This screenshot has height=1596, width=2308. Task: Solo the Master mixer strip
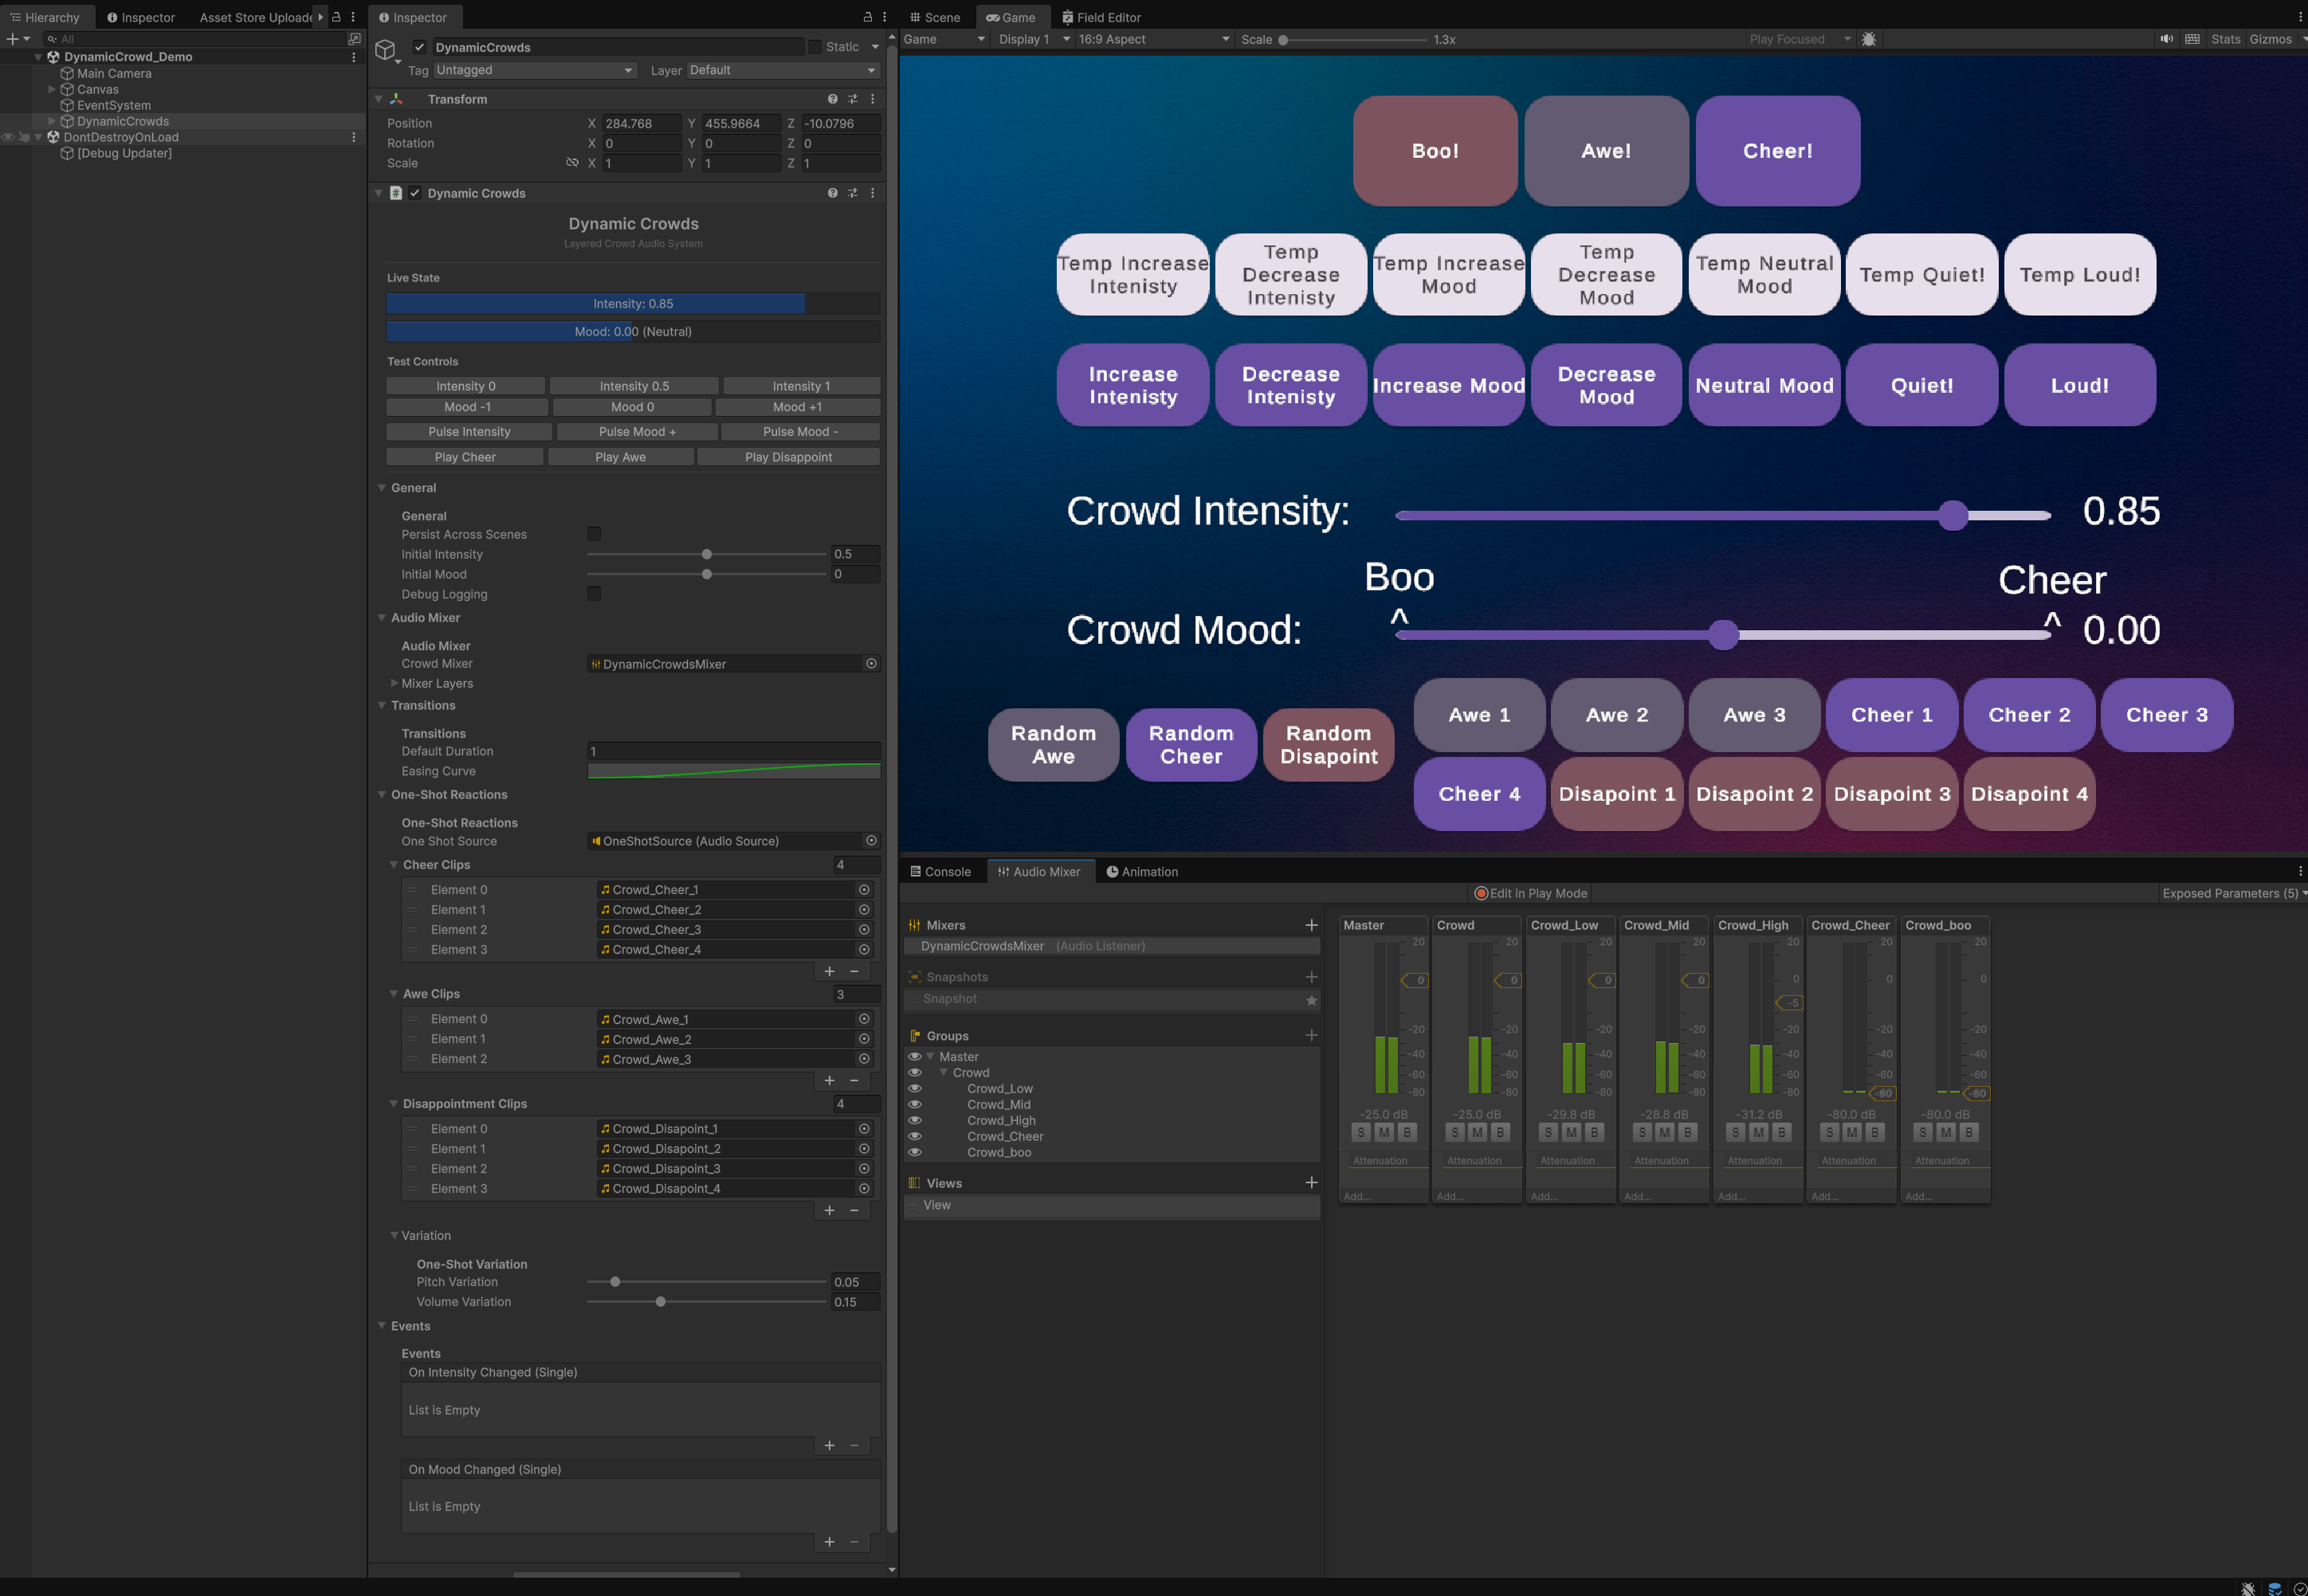click(x=1361, y=1132)
